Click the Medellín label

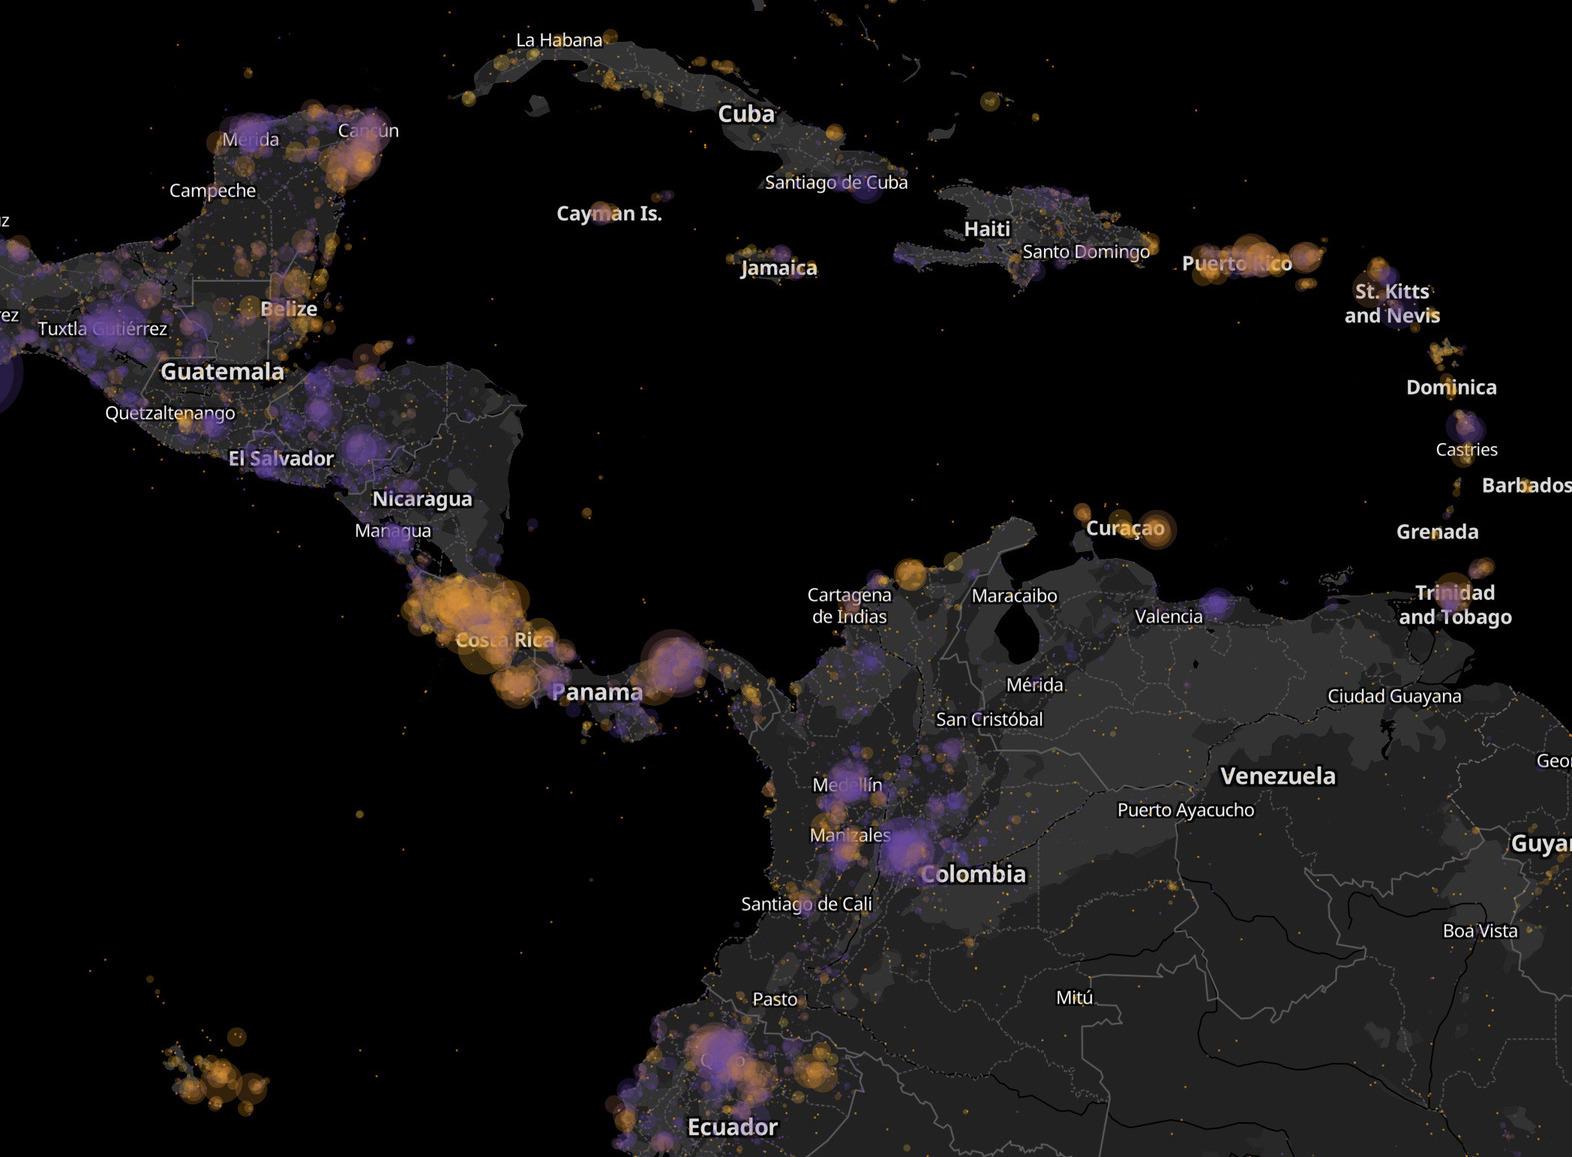[x=847, y=785]
